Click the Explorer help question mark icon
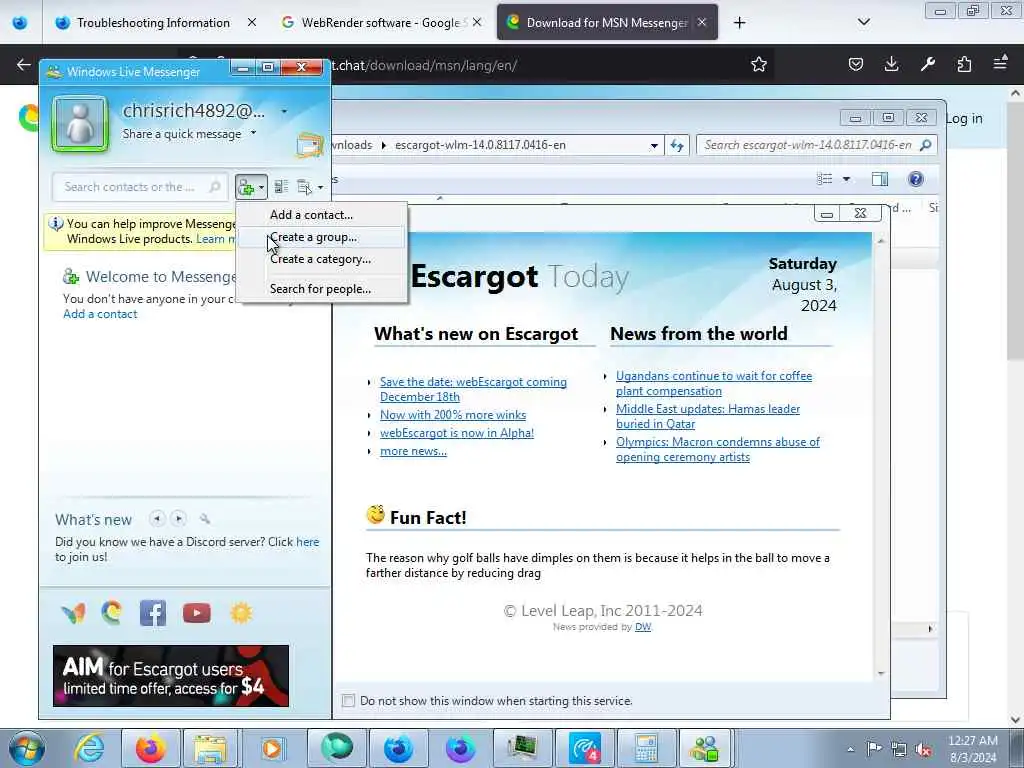This screenshot has width=1024, height=768. (x=916, y=179)
